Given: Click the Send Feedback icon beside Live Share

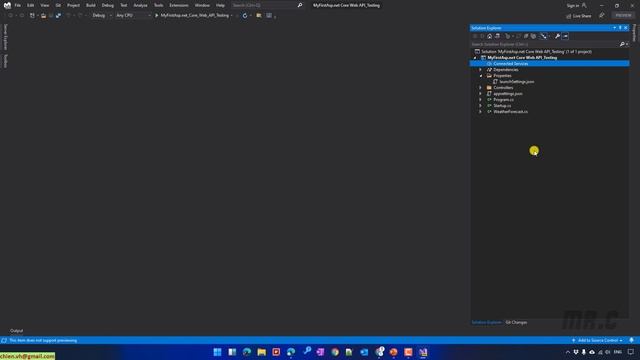Looking at the screenshot, I should coord(602,16).
